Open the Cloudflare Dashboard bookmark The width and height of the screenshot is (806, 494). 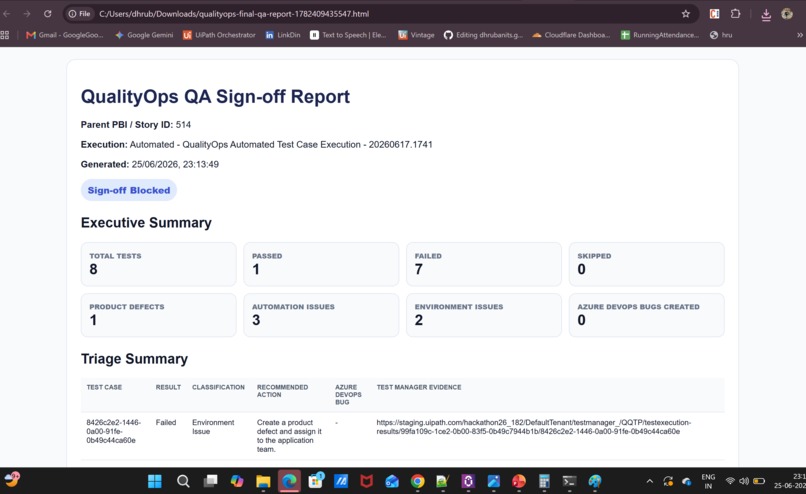tap(571, 35)
